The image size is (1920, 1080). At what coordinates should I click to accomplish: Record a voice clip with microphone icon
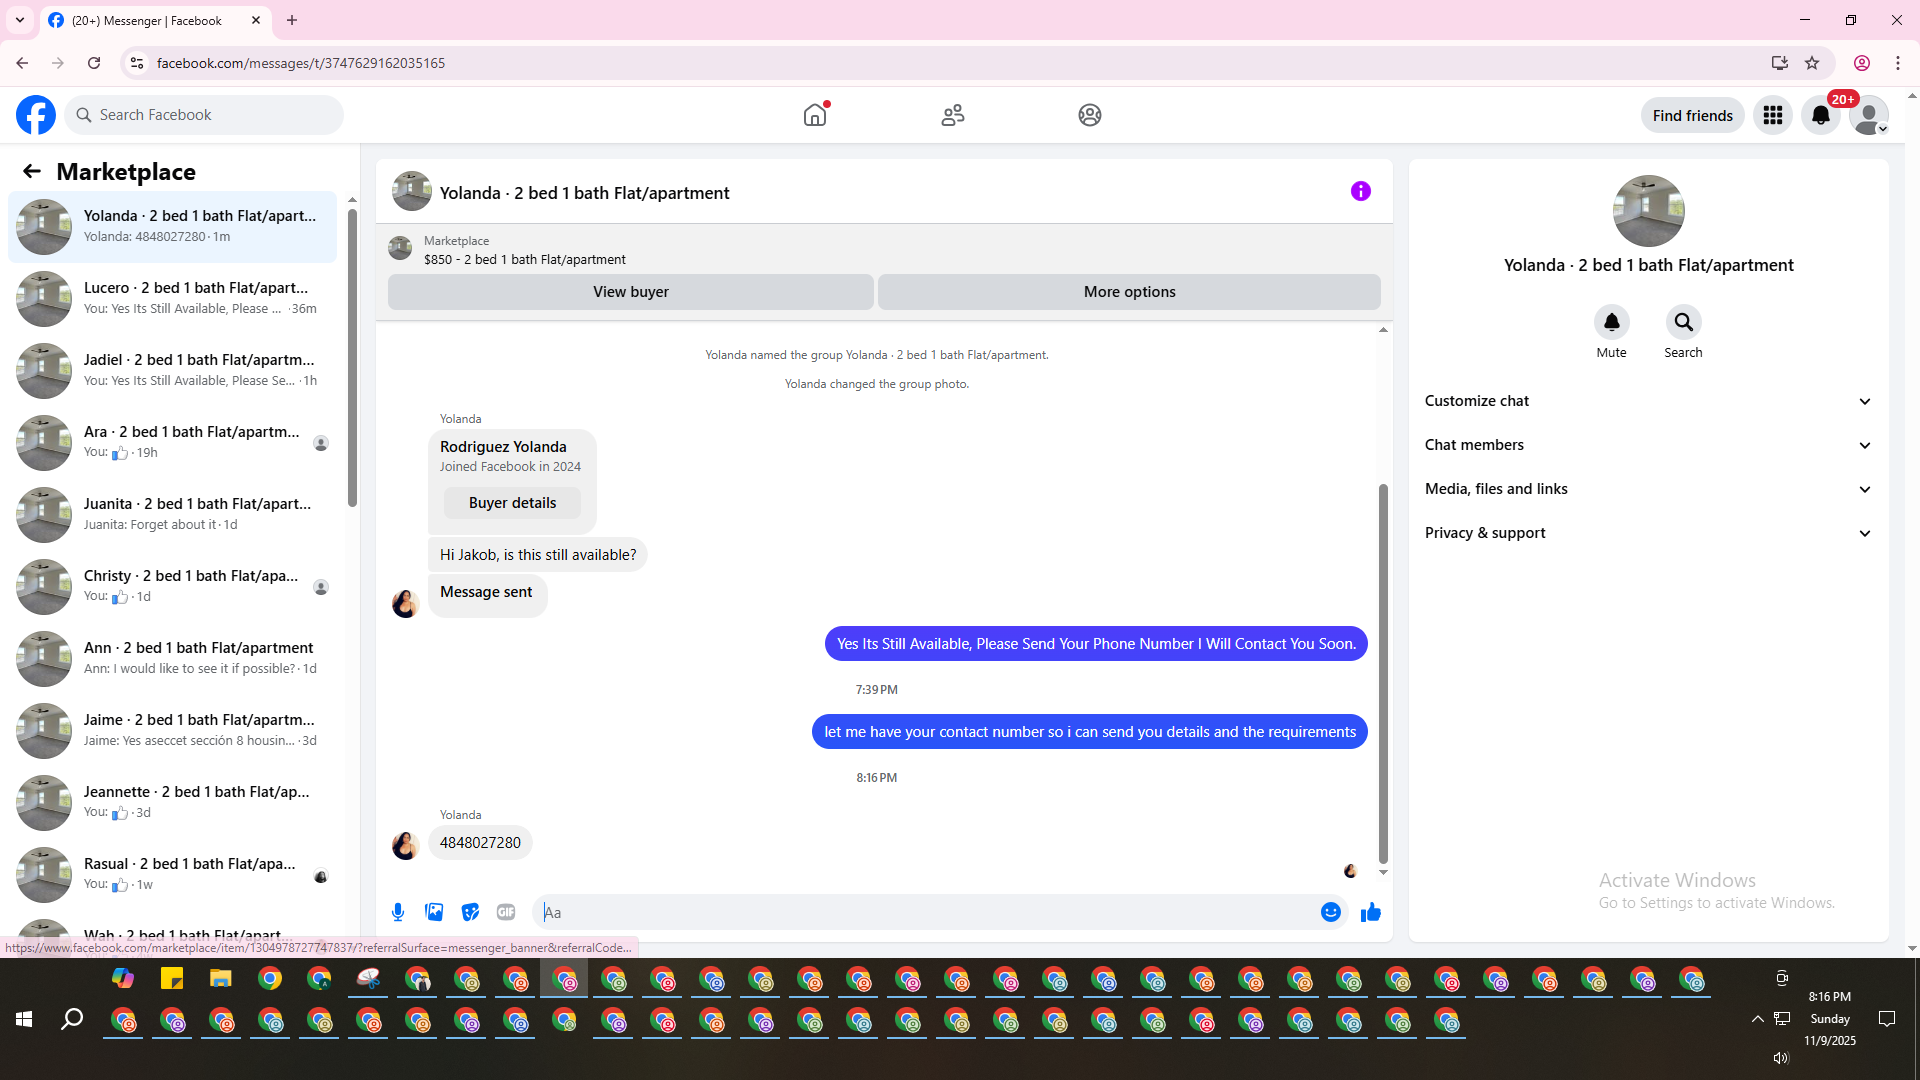click(x=398, y=912)
